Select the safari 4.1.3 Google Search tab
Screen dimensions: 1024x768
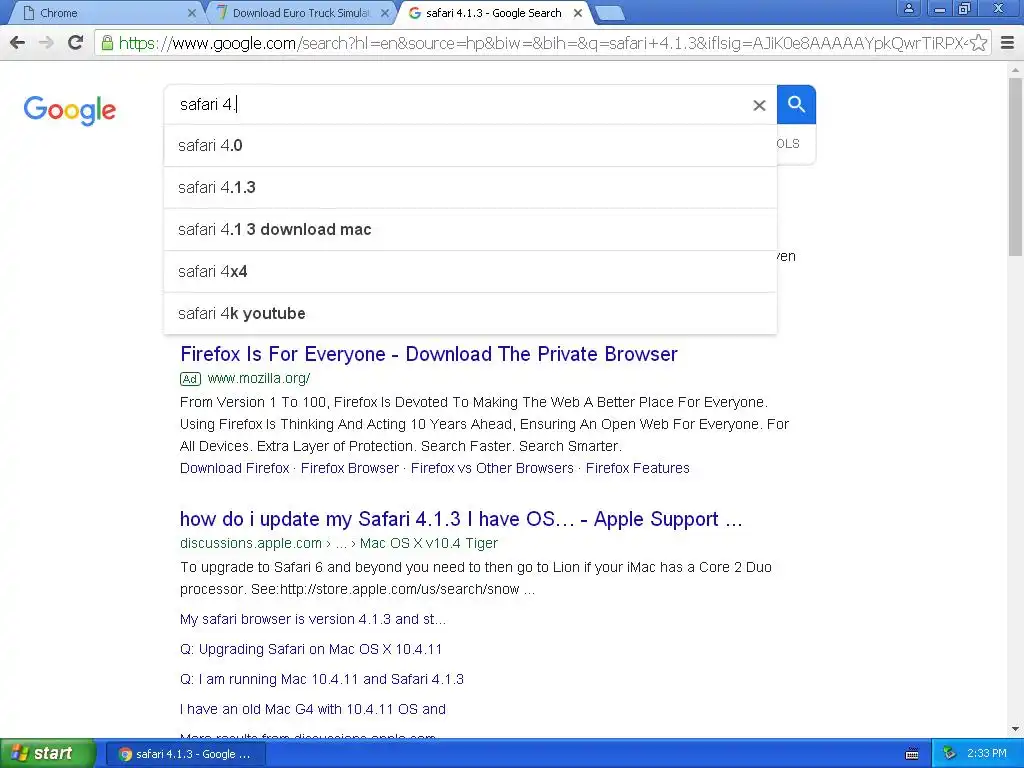click(494, 13)
